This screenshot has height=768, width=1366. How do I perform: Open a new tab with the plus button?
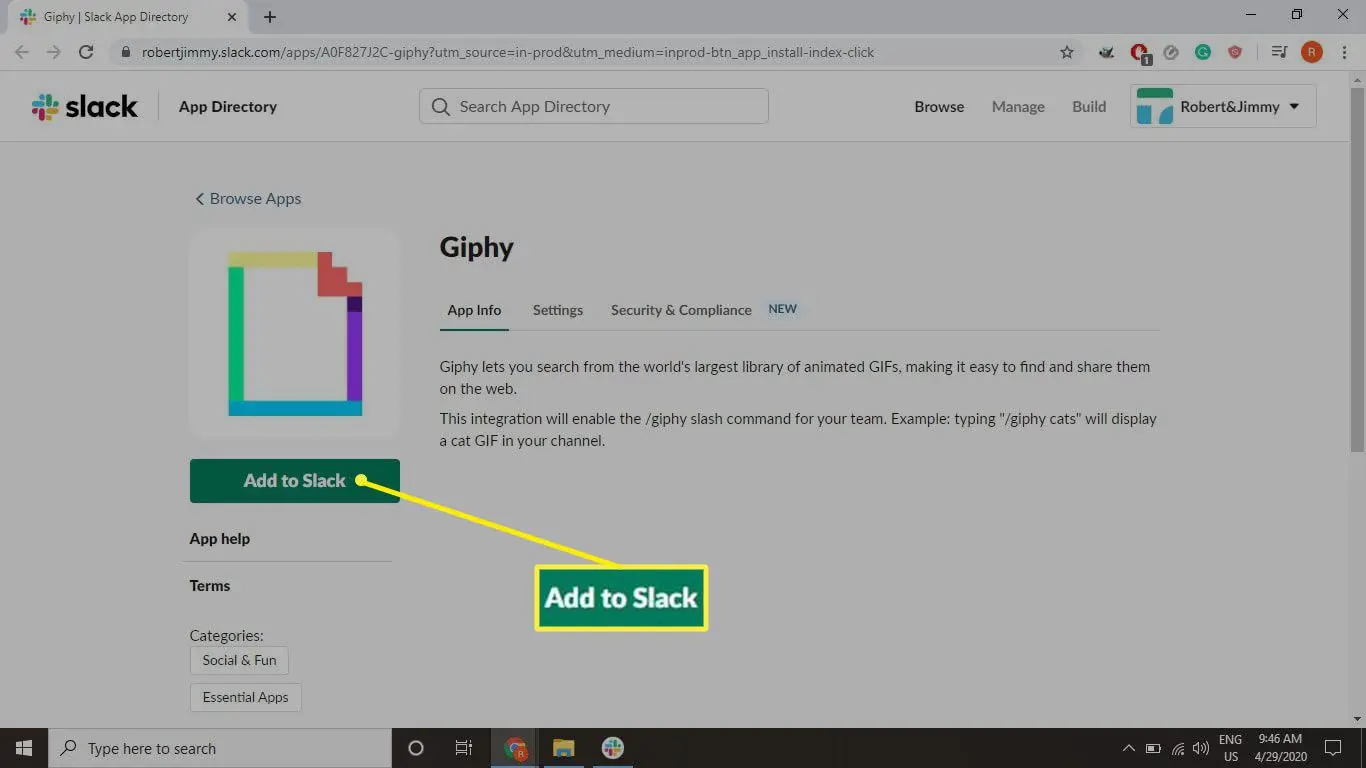(x=270, y=17)
